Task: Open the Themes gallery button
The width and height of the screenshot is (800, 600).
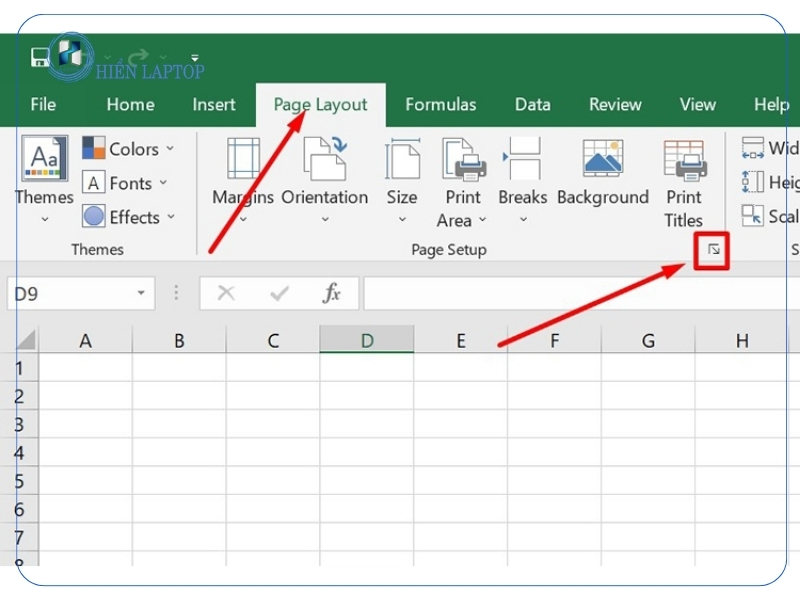Action: tap(44, 179)
